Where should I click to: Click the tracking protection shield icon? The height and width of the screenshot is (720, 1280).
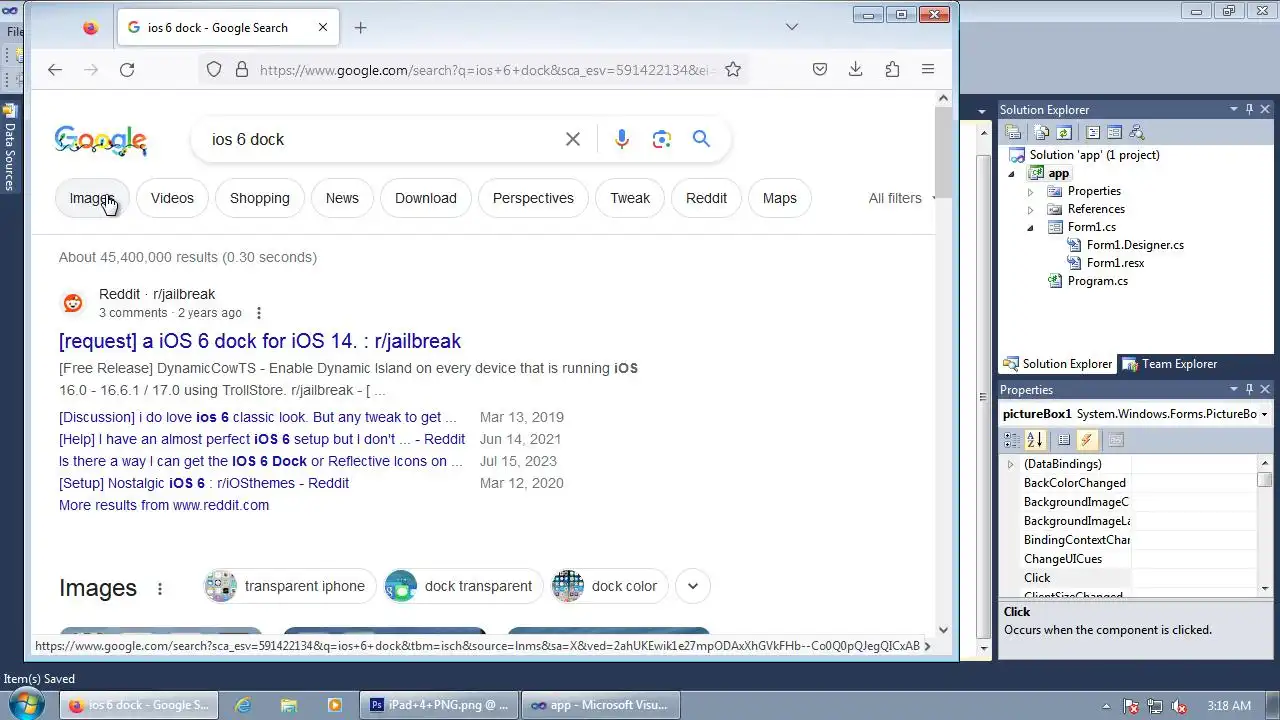pyautogui.click(x=214, y=70)
